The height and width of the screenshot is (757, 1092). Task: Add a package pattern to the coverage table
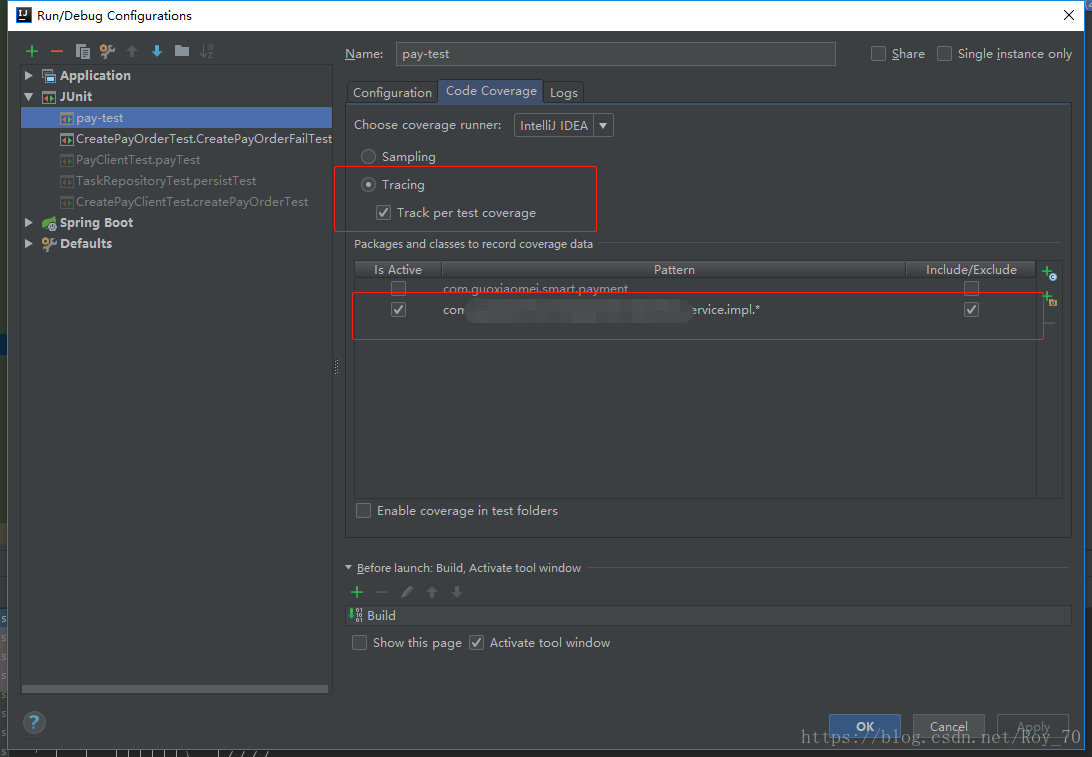point(1050,299)
